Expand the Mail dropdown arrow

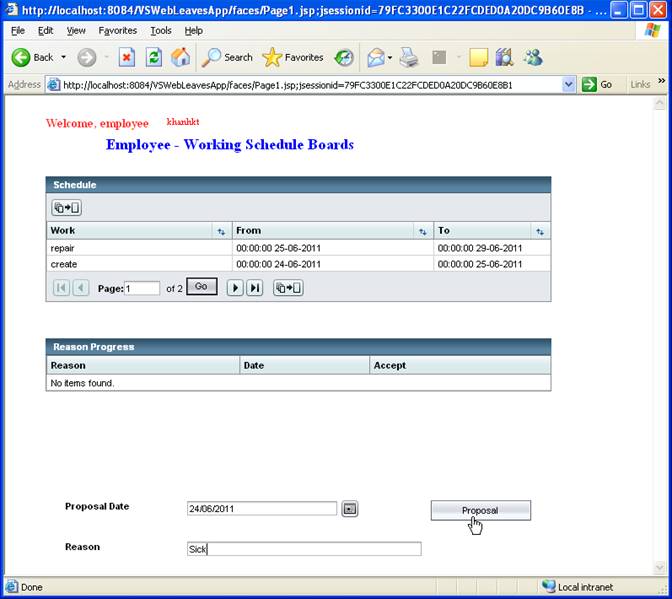coord(390,57)
